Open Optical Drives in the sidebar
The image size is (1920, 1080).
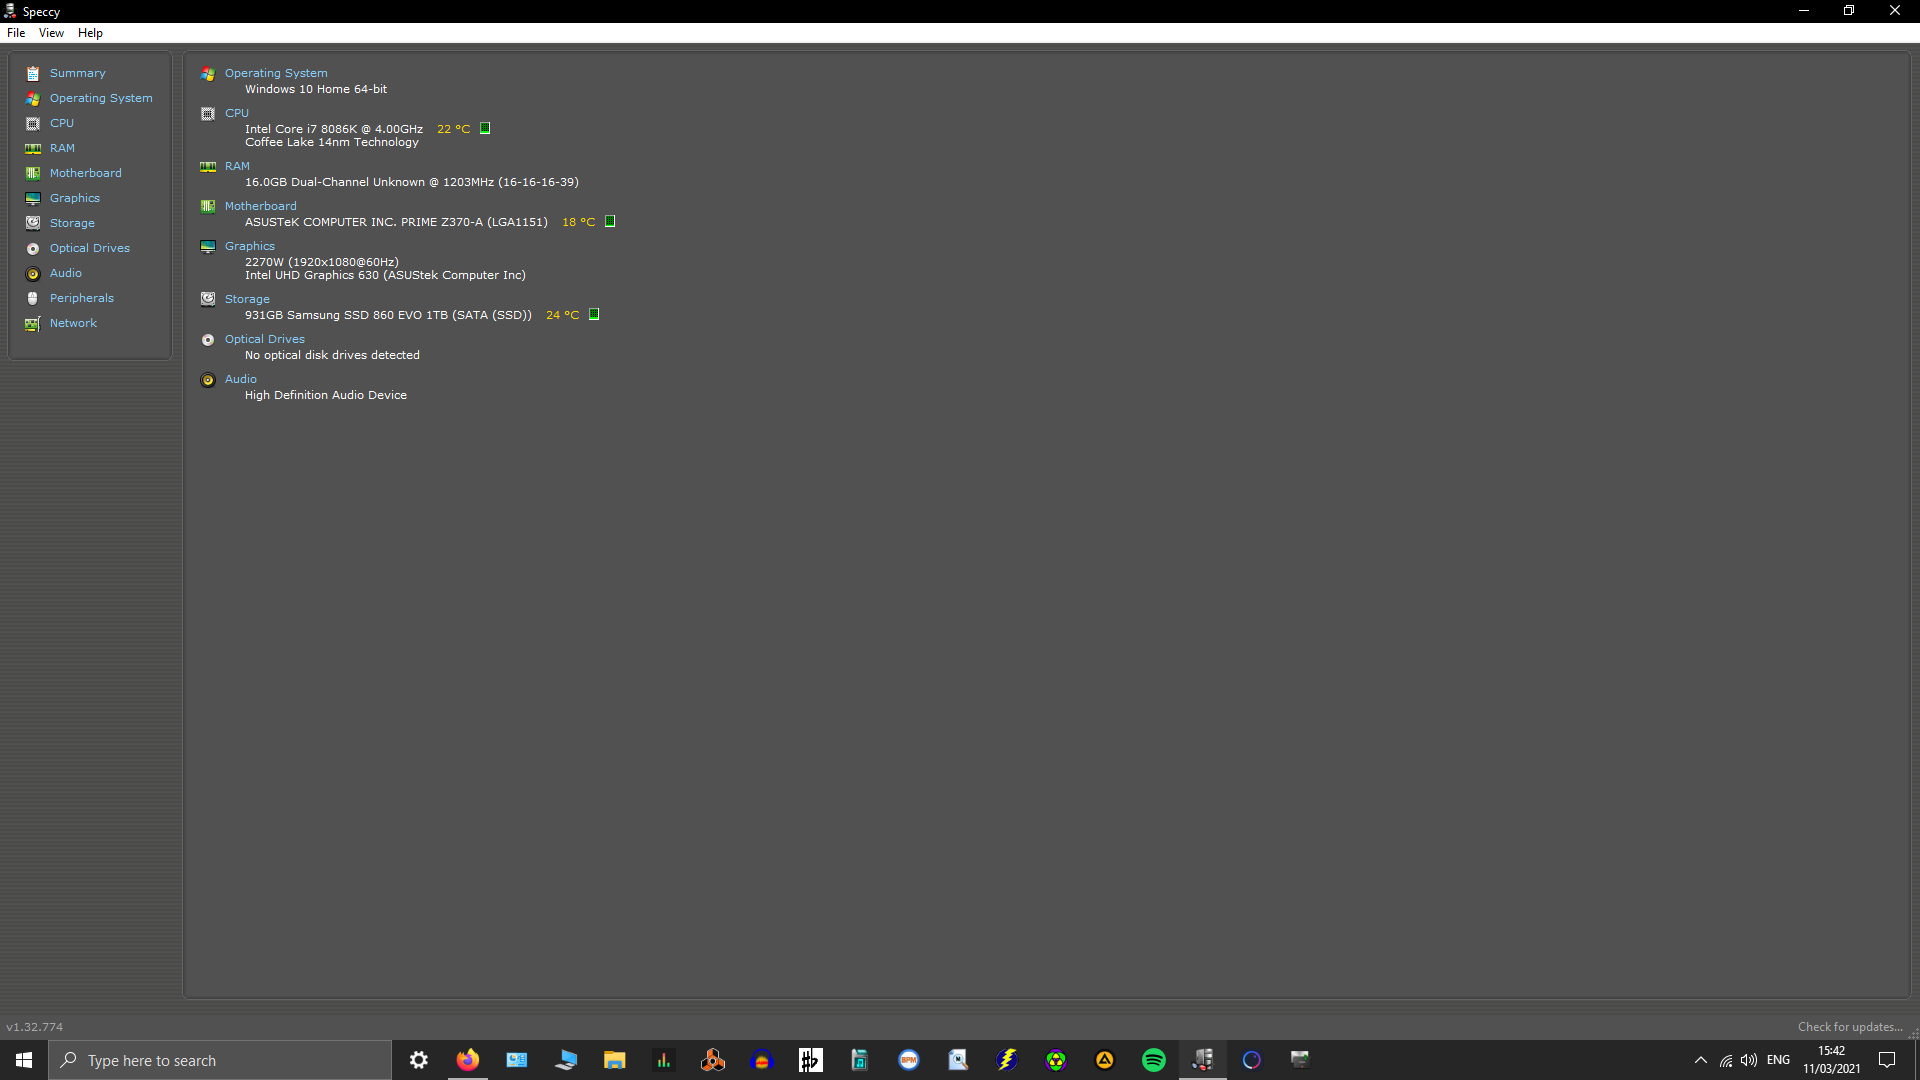(90, 248)
